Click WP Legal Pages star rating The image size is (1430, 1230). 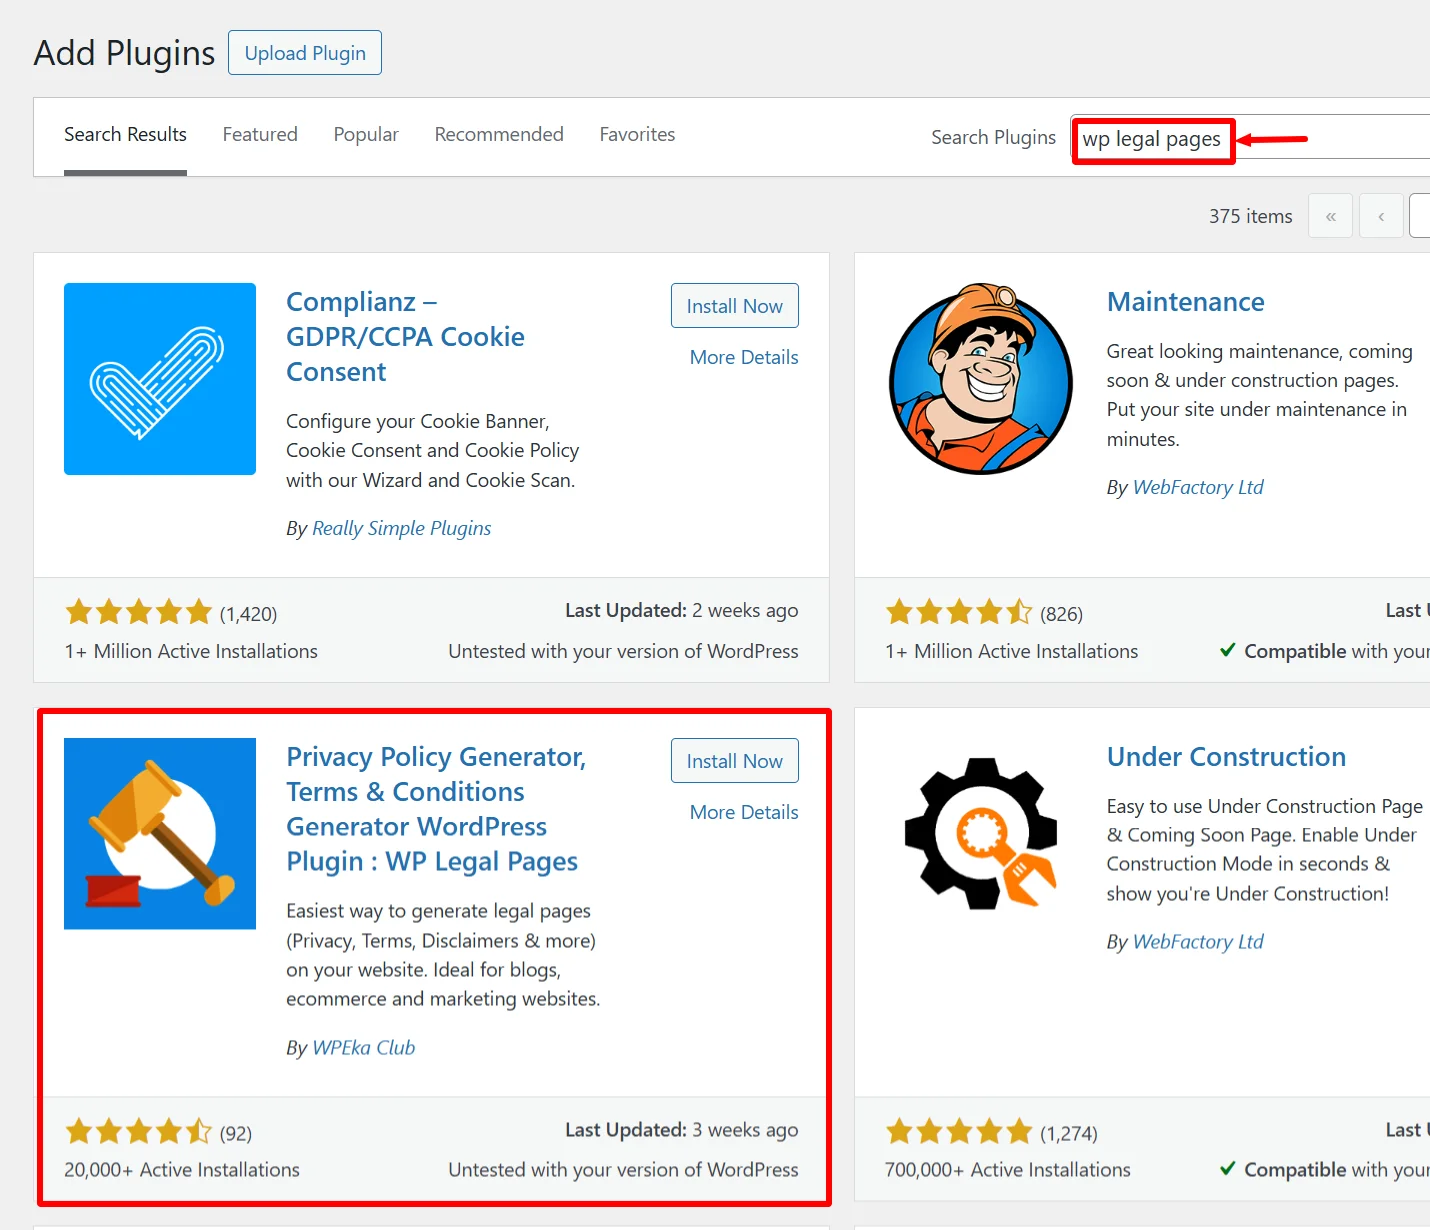pyautogui.click(x=138, y=1132)
